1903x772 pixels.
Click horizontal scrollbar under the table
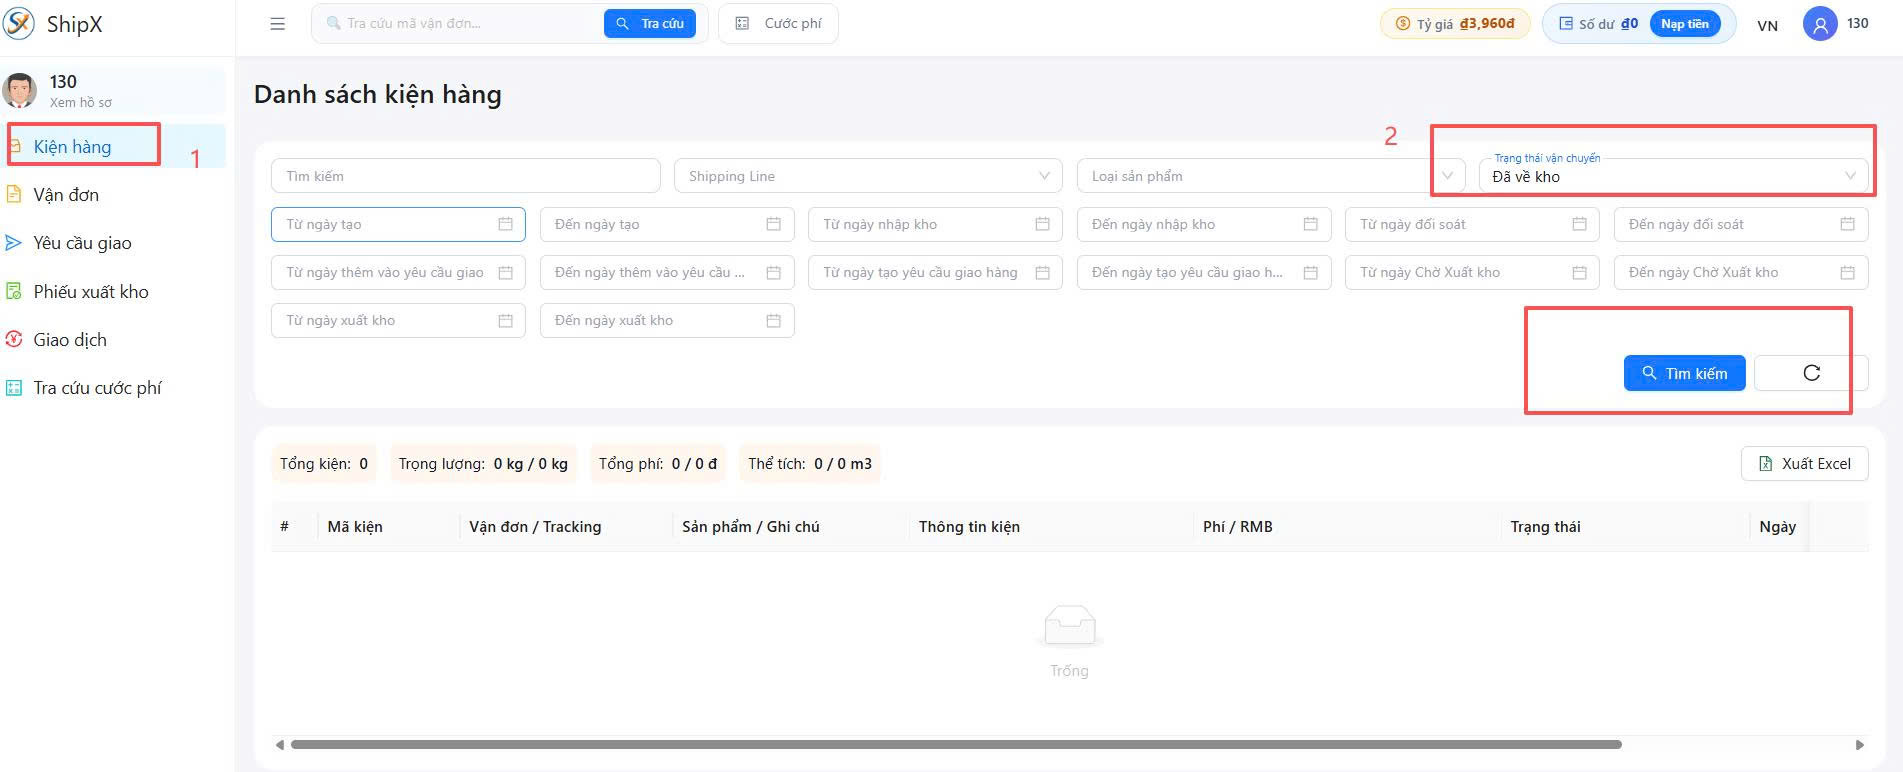pyautogui.click(x=955, y=745)
